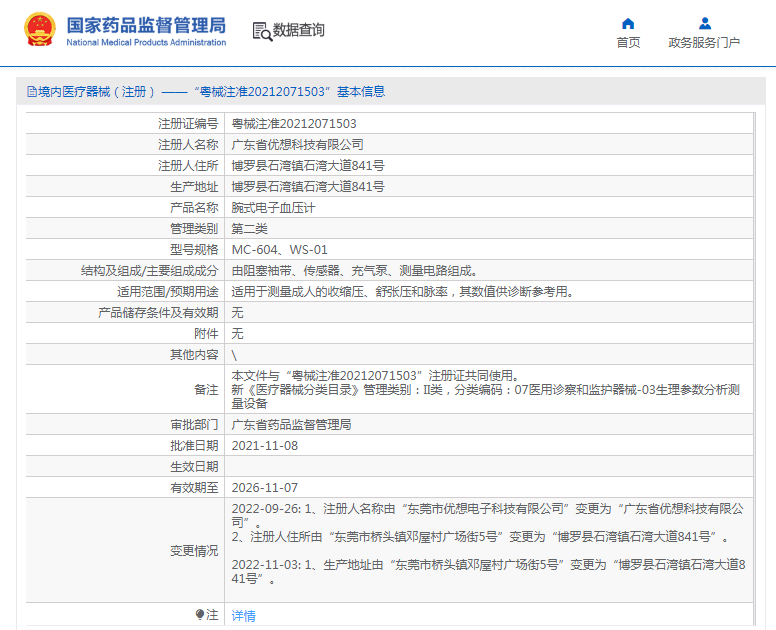Go to 首页 home page
The image size is (776, 630).
628,43
